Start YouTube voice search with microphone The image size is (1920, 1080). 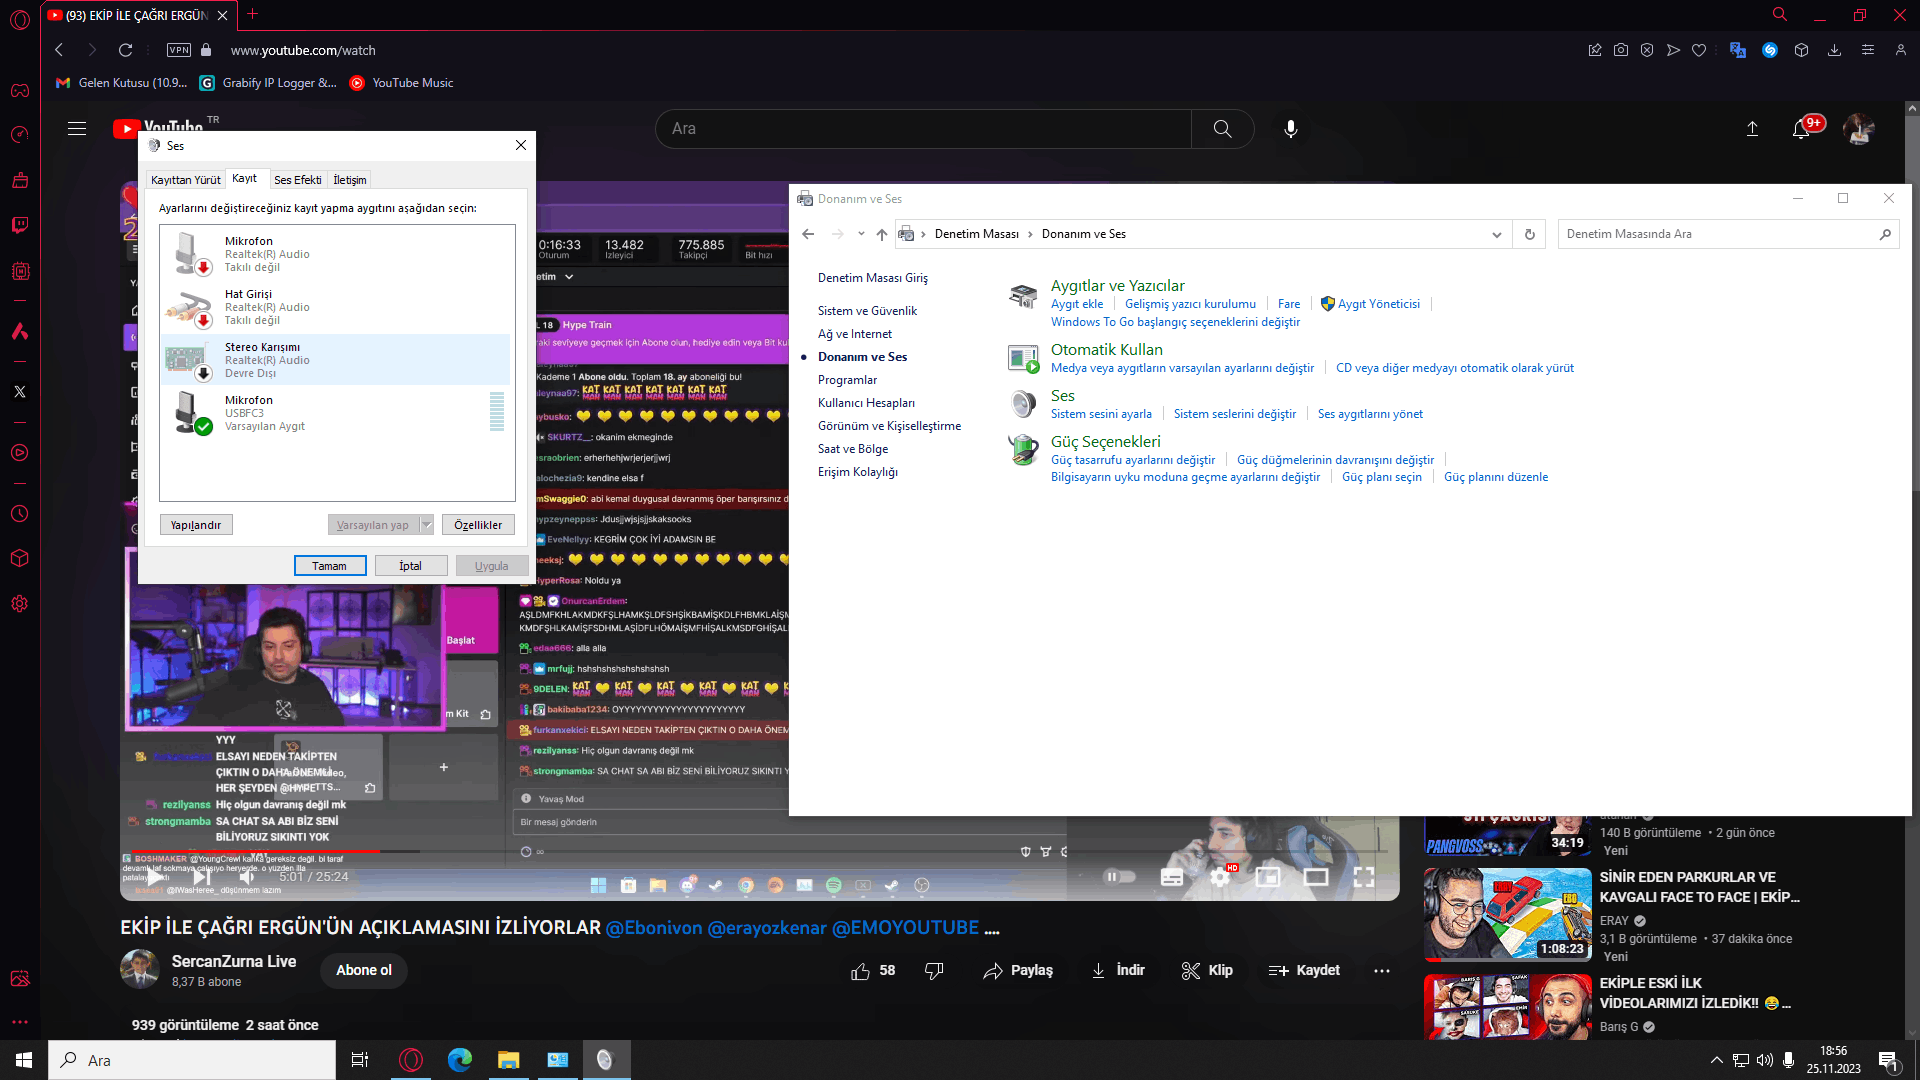1291,129
